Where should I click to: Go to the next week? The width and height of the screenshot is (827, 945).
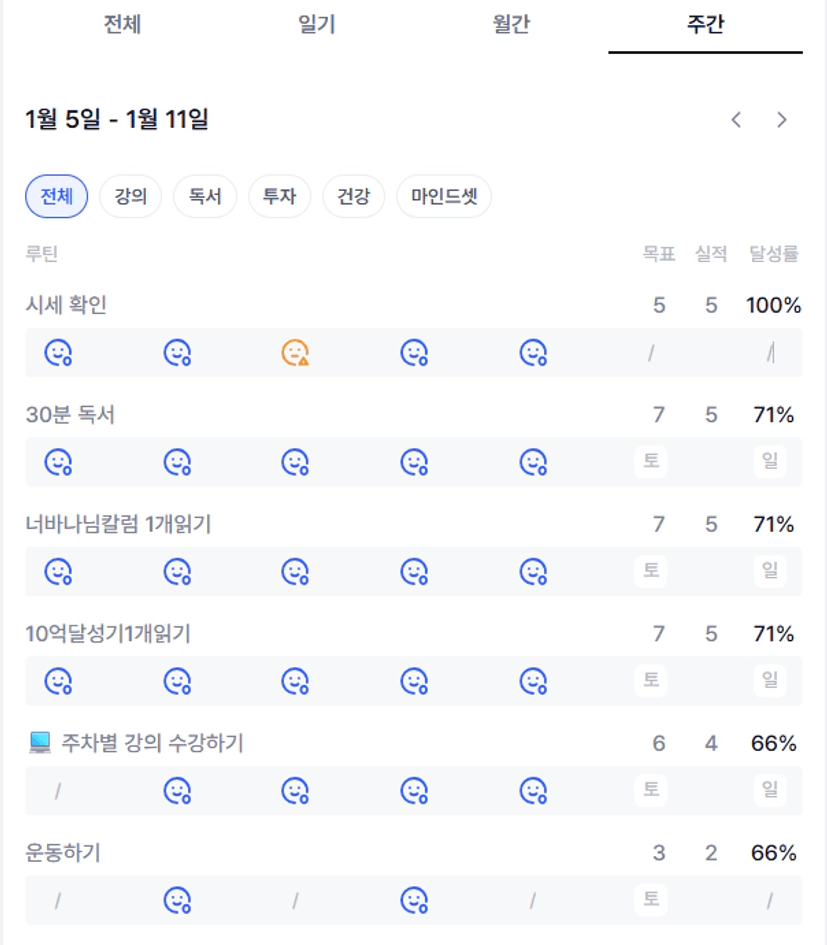782,120
